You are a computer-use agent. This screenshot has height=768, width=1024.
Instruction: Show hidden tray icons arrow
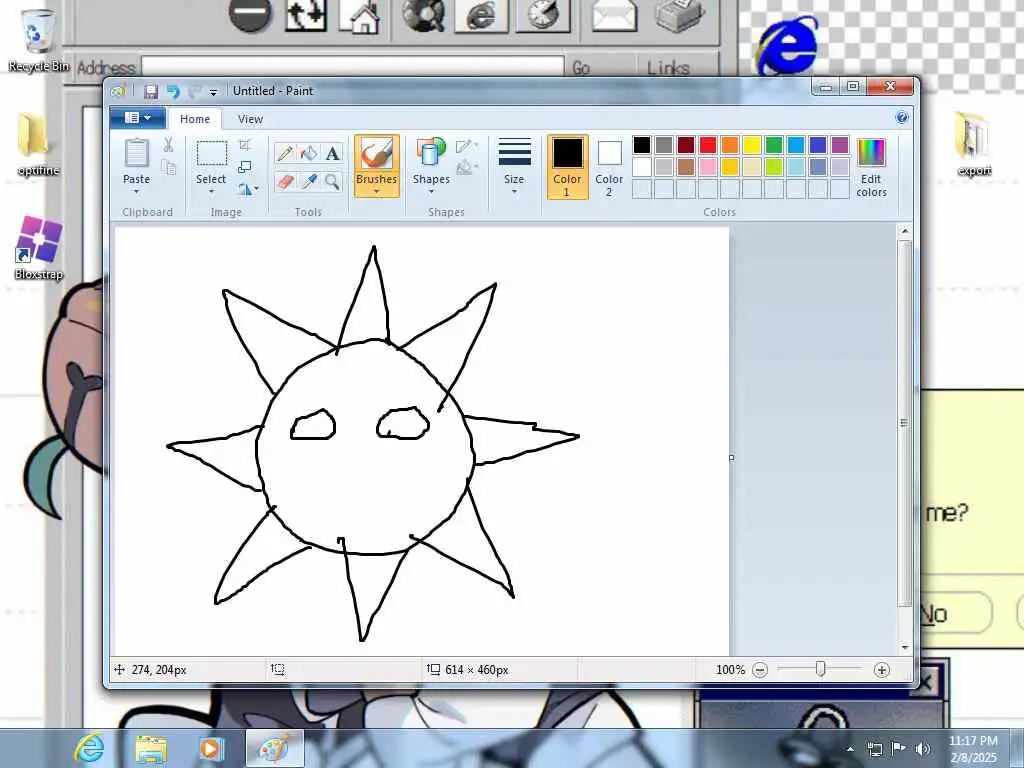tap(850, 749)
